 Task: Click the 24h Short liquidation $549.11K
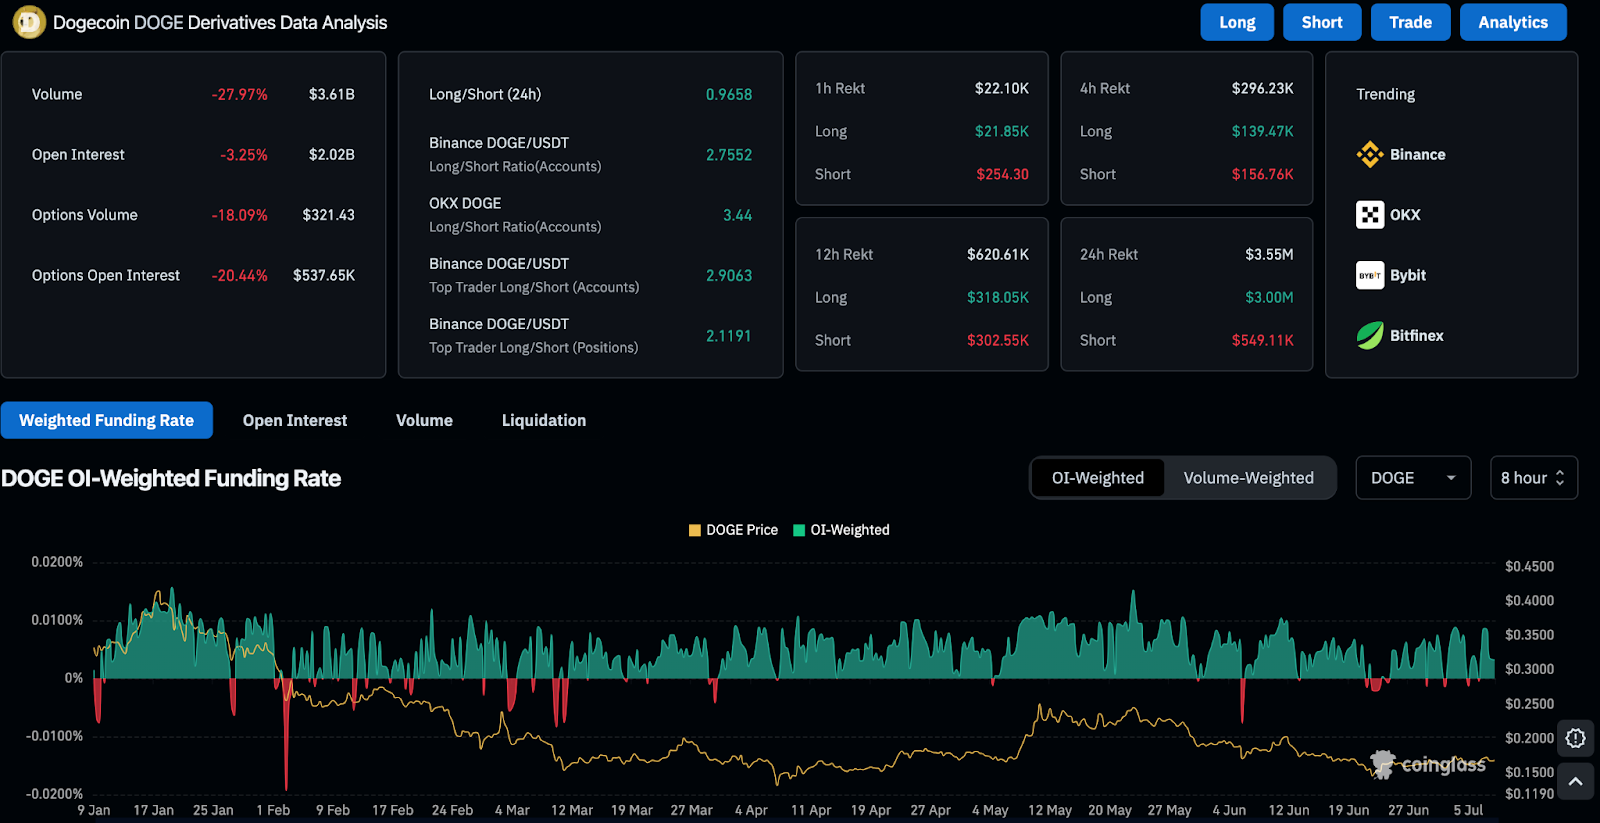tap(1263, 340)
